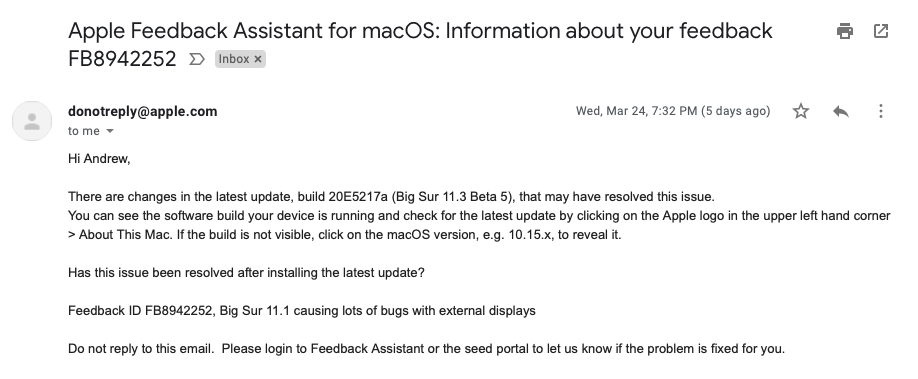Remove the Inbox label with its X
This screenshot has height=379, width=918.
[258, 59]
